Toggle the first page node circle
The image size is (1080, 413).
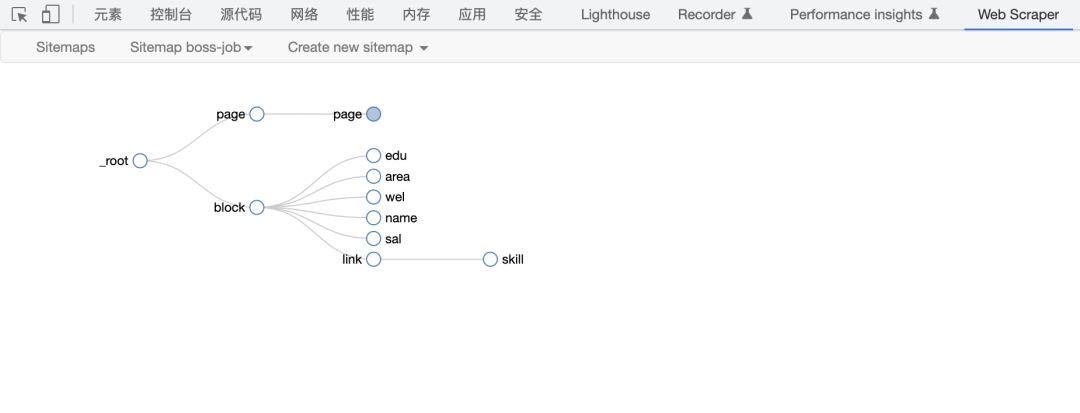(257, 114)
